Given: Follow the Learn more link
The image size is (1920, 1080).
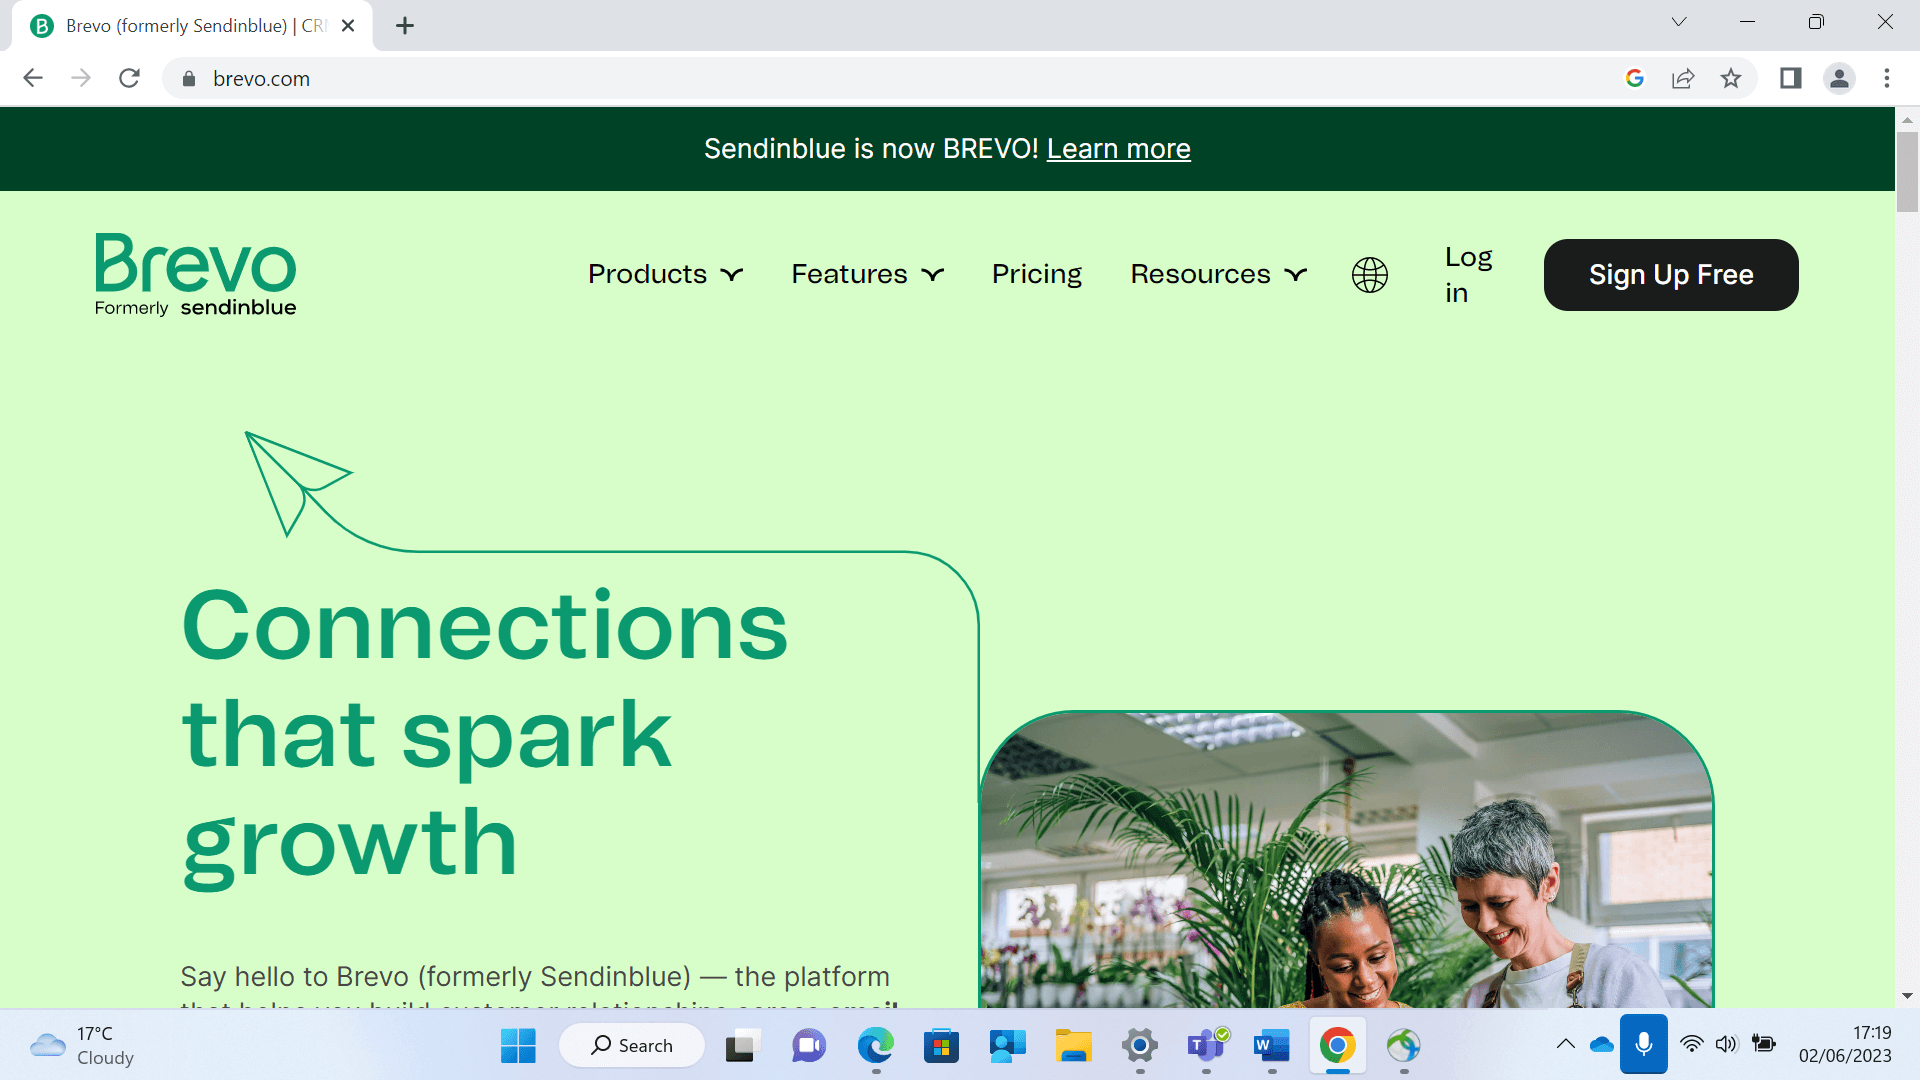Looking at the screenshot, I should pyautogui.click(x=1118, y=149).
